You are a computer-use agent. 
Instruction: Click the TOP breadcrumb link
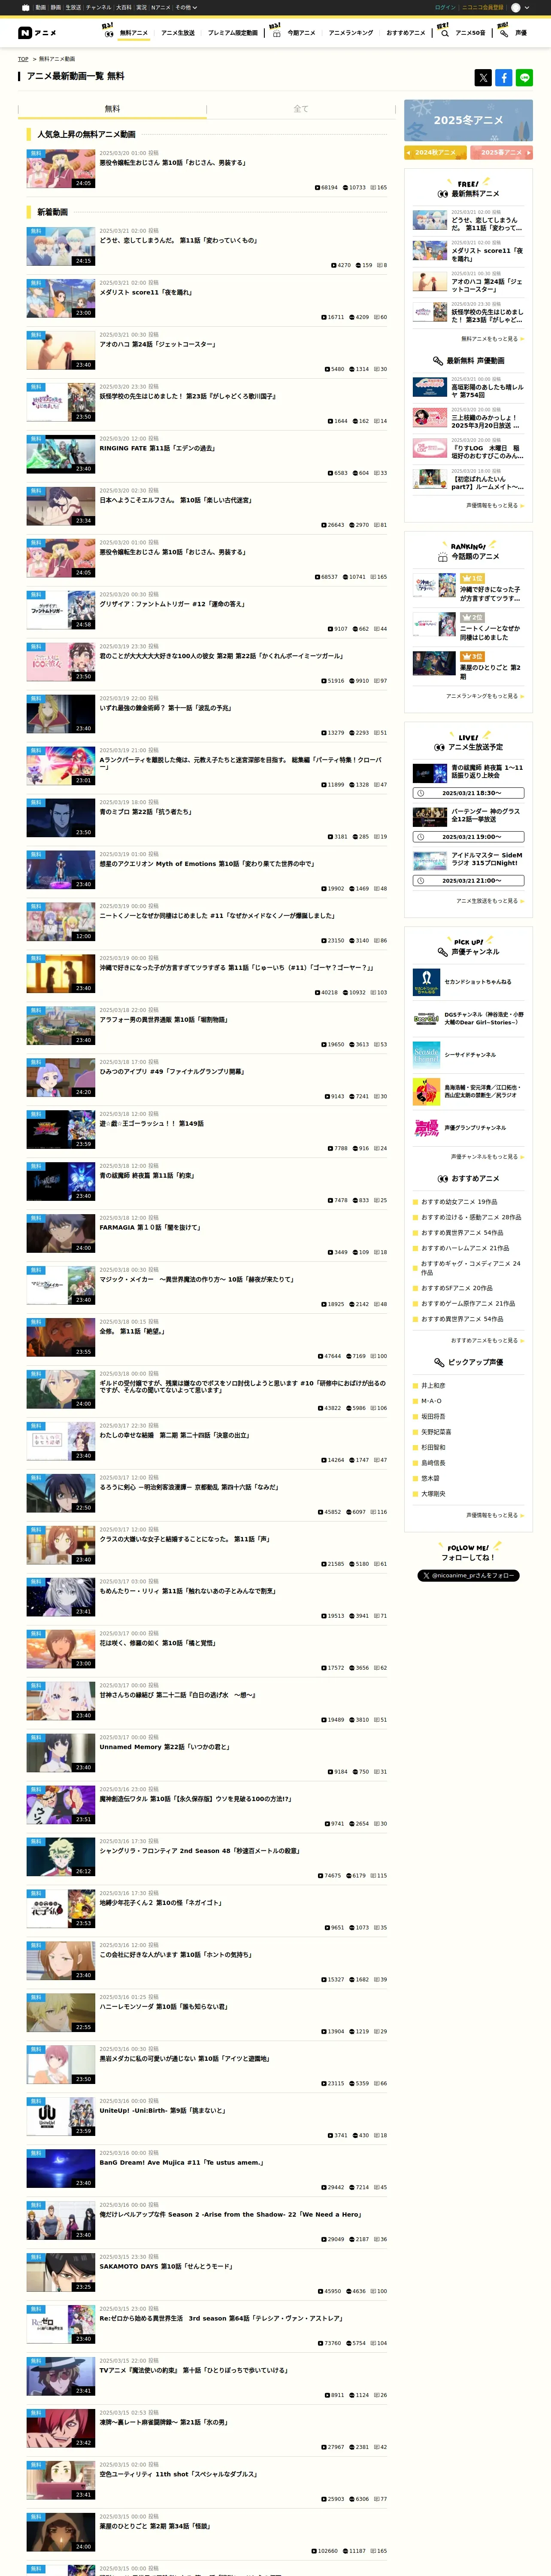click(x=23, y=59)
